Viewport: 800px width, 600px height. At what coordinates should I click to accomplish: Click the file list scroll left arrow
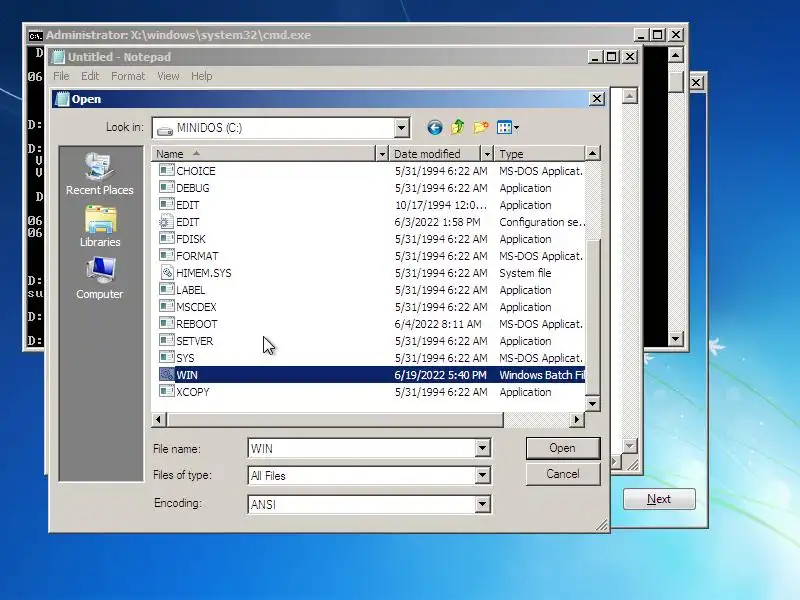pyautogui.click(x=158, y=419)
